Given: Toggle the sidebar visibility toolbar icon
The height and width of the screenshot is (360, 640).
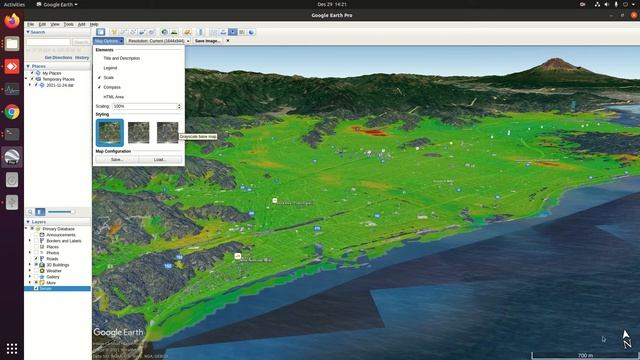Looking at the screenshot, I should pos(100,32).
